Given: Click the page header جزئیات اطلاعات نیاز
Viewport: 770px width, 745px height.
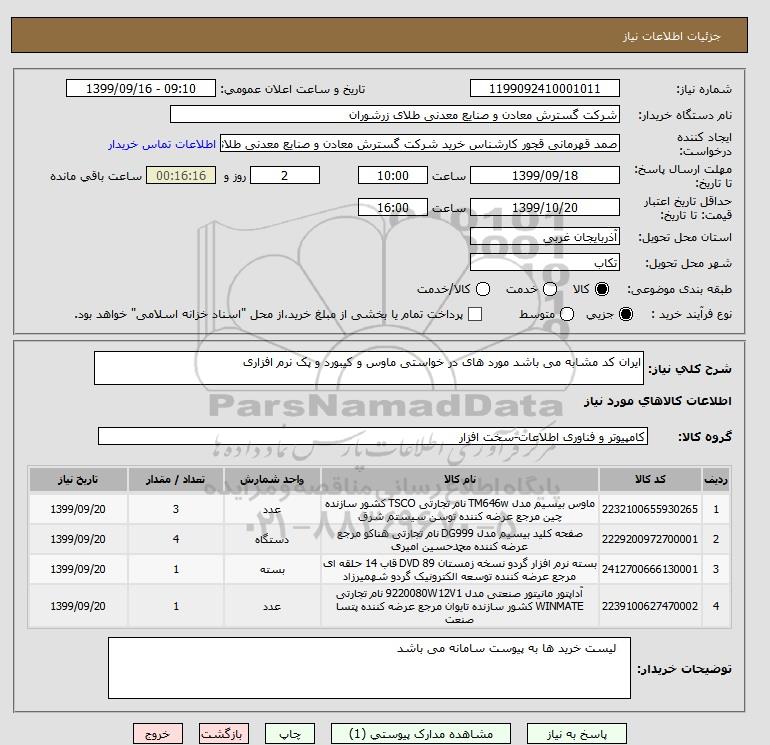Looking at the screenshot, I should click(x=671, y=36).
